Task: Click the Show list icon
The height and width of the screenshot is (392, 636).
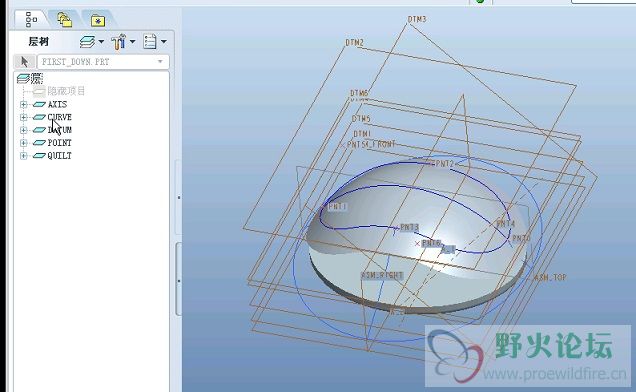Action: click(150, 41)
